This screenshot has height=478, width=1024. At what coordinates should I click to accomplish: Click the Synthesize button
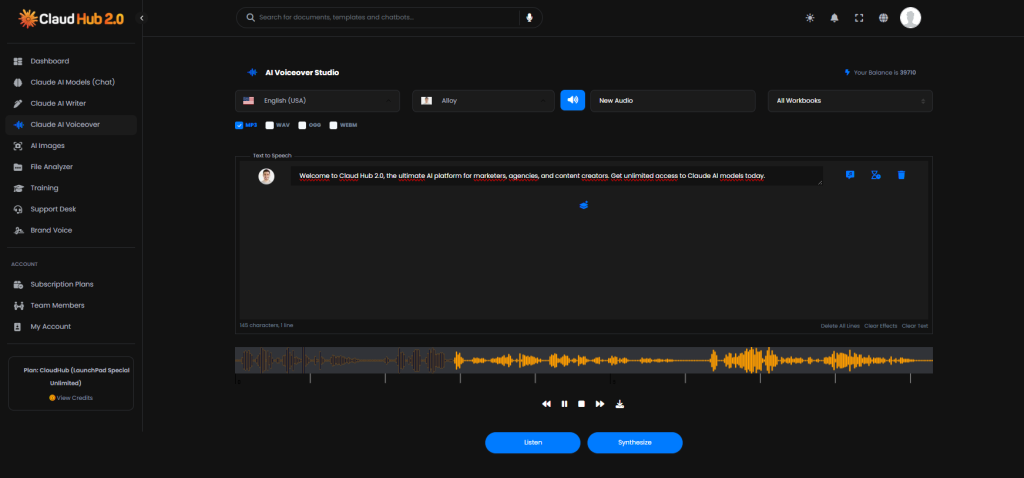(635, 443)
